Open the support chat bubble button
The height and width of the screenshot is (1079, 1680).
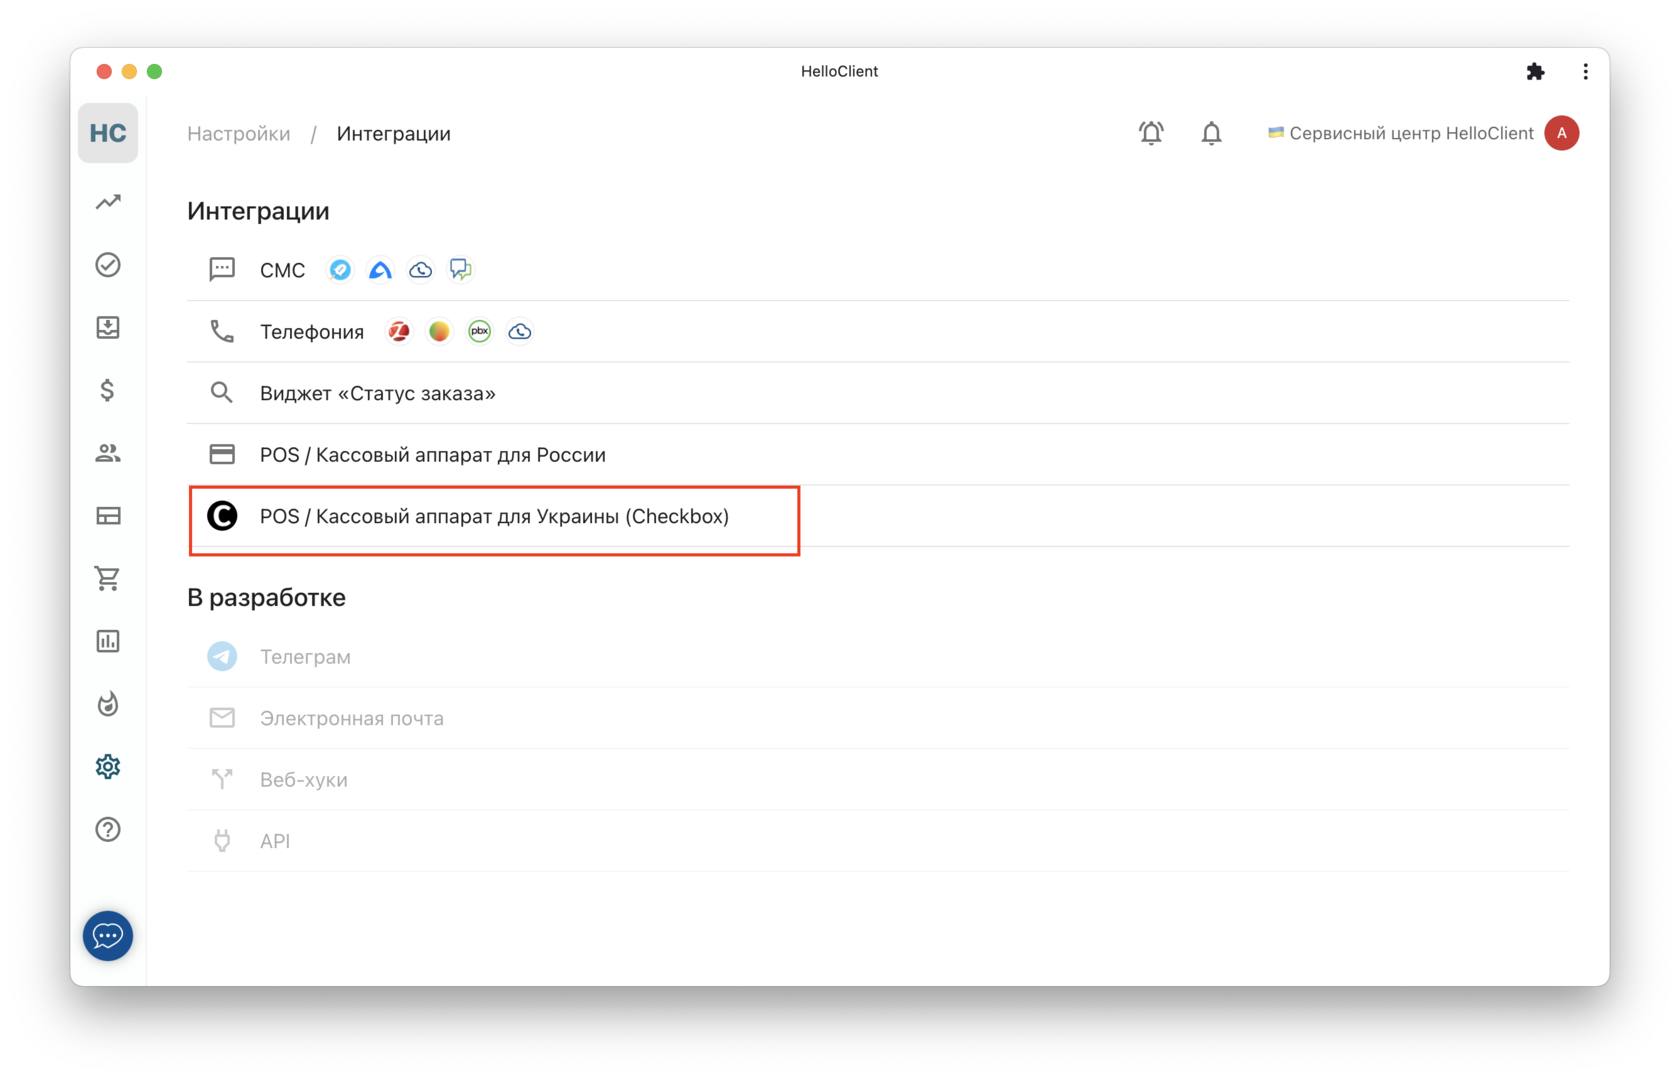point(108,936)
